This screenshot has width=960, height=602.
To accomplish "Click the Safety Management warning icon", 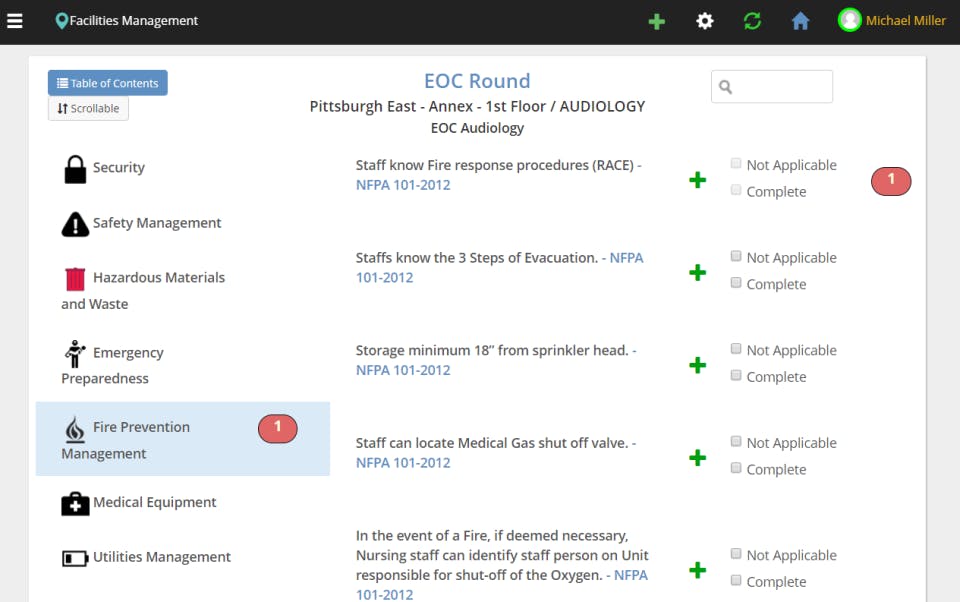I will pos(75,224).
